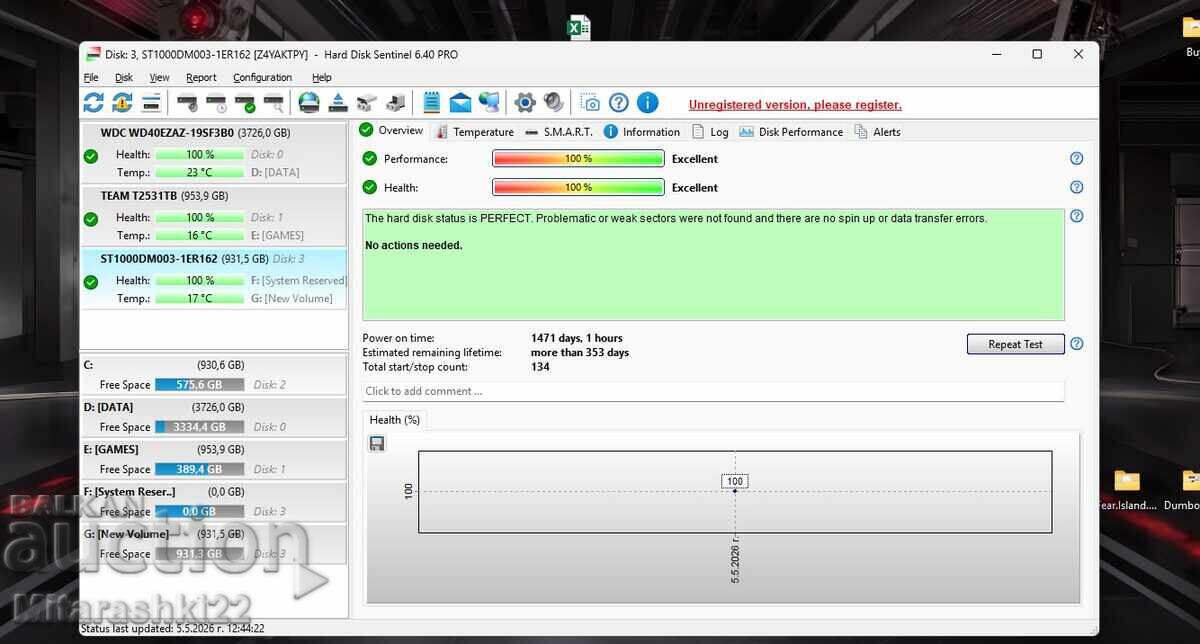Select the D: [DATA] partition entry
The width and height of the screenshot is (1200, 644).
214,416
